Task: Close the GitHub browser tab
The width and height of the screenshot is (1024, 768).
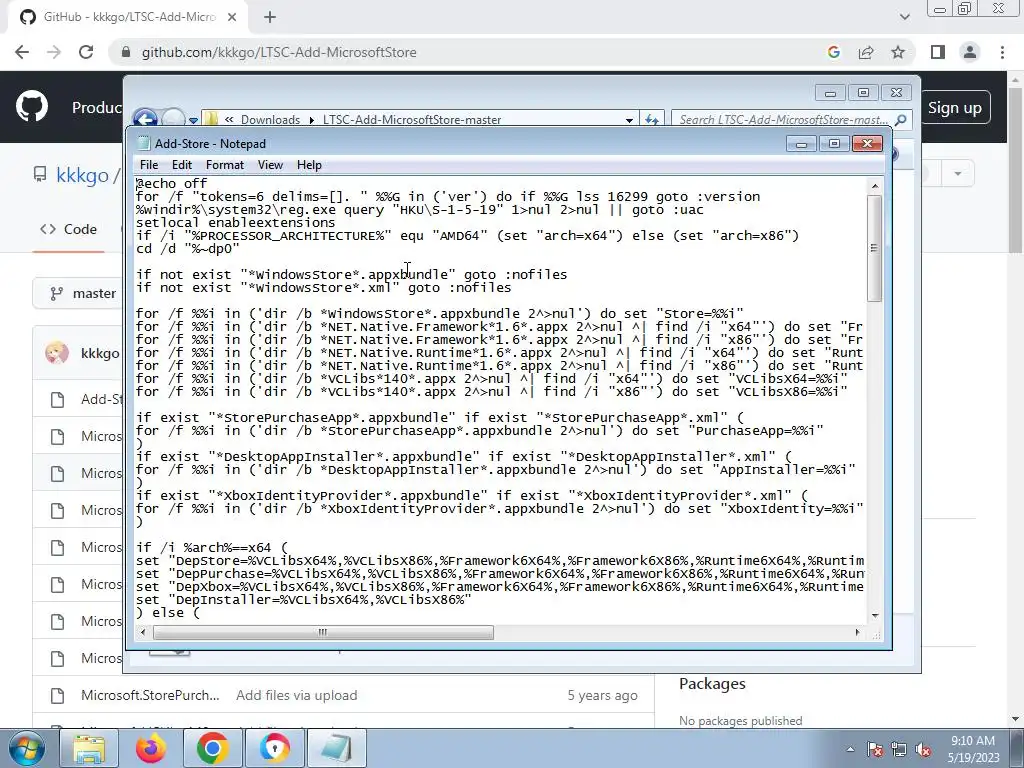Action: pos(232,17)
